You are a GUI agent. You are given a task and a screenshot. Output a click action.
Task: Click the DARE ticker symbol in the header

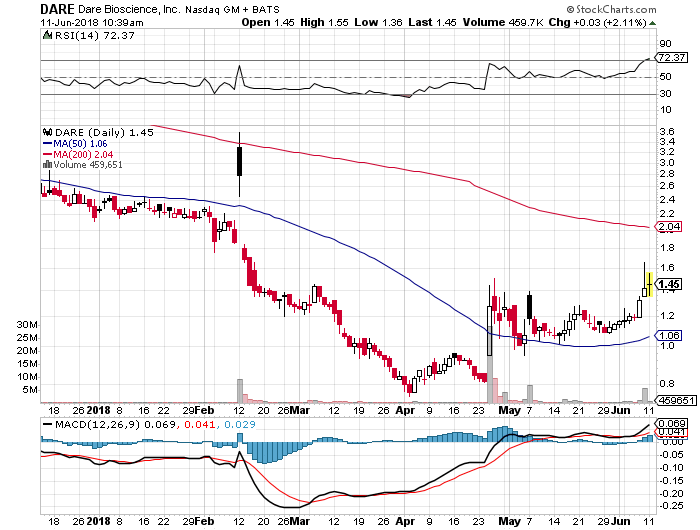[57, 9]
